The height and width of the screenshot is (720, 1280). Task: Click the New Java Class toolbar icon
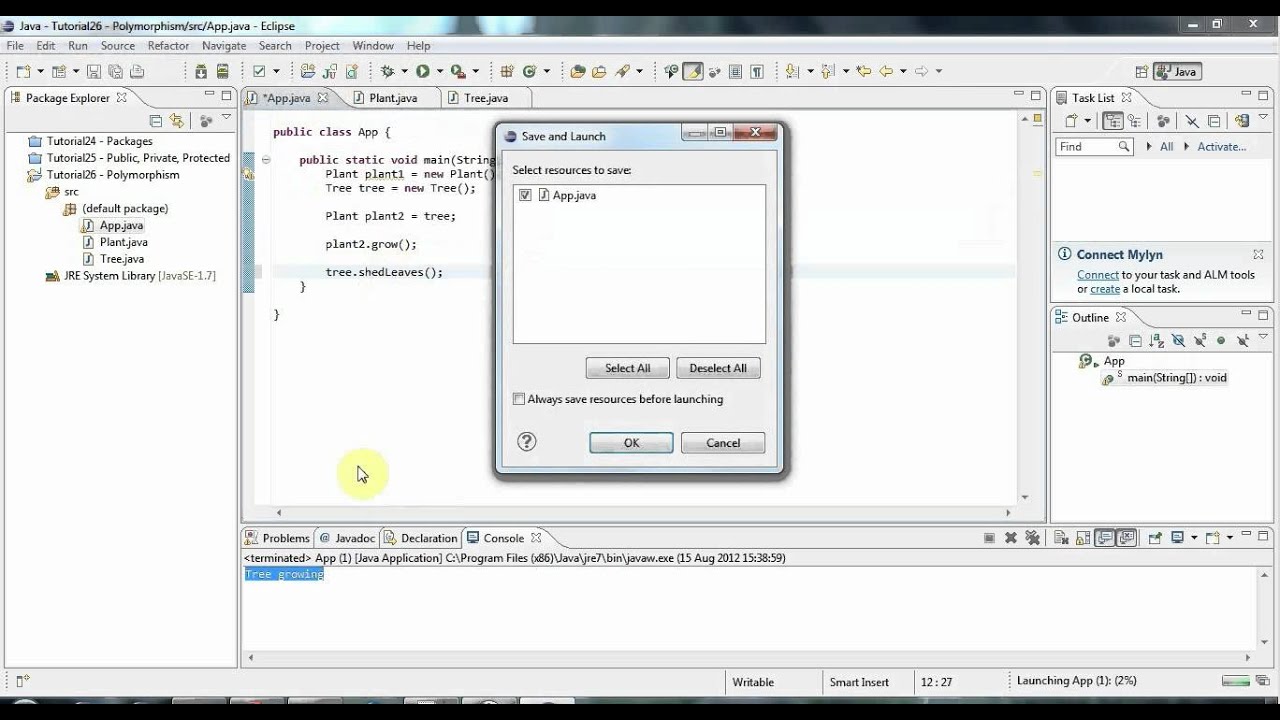click(x=530, y=71)
